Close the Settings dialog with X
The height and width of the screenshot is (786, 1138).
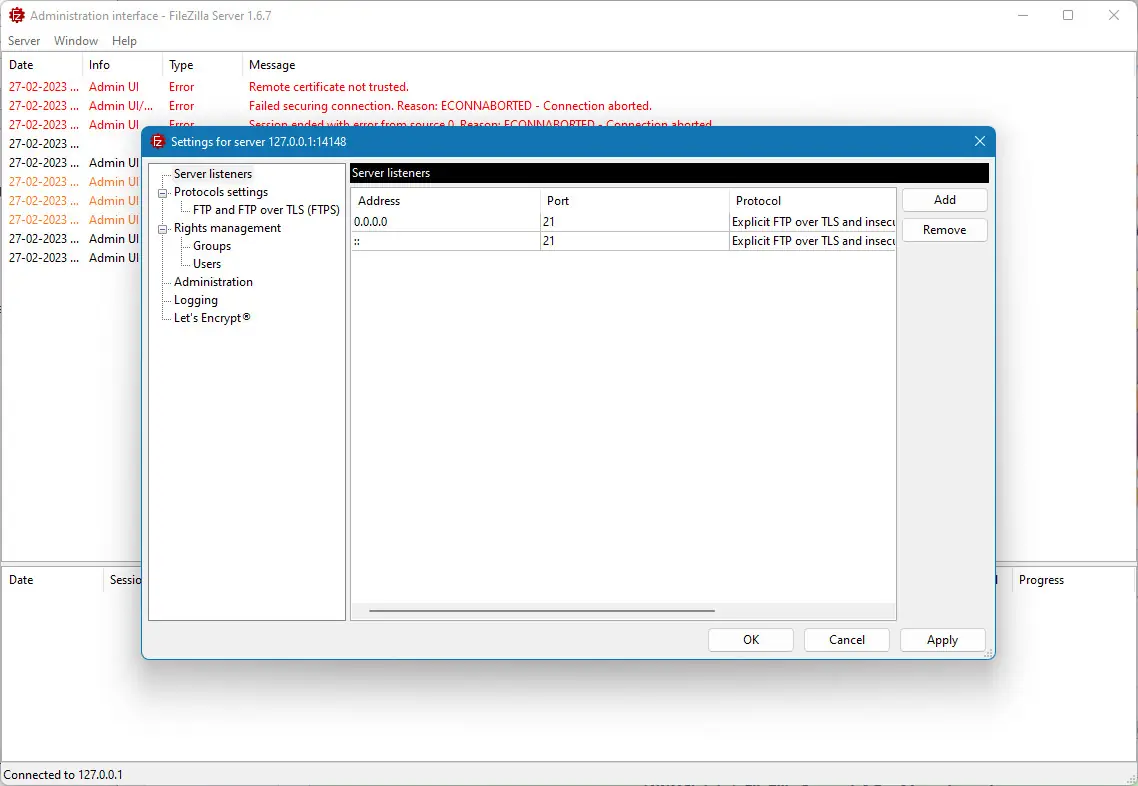tap(979, 141)
